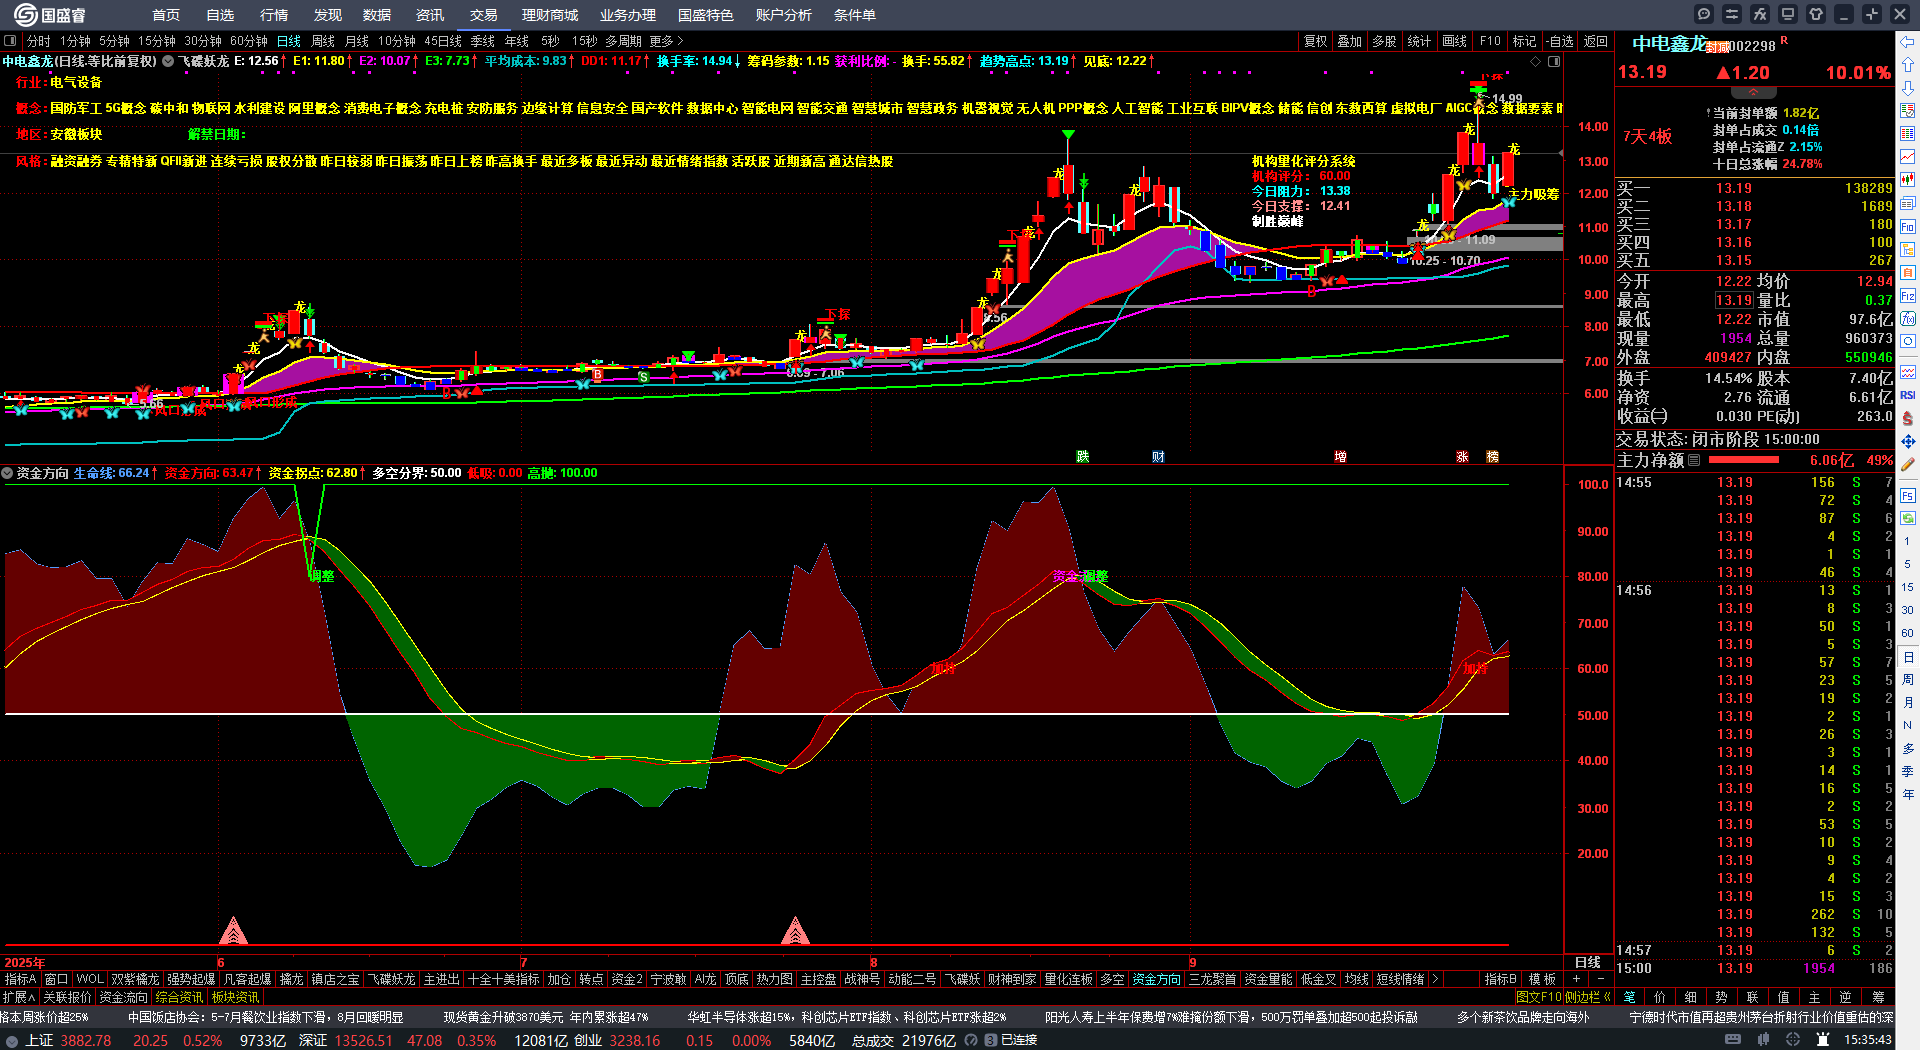Click the F10 company info button

[1490, 41]
